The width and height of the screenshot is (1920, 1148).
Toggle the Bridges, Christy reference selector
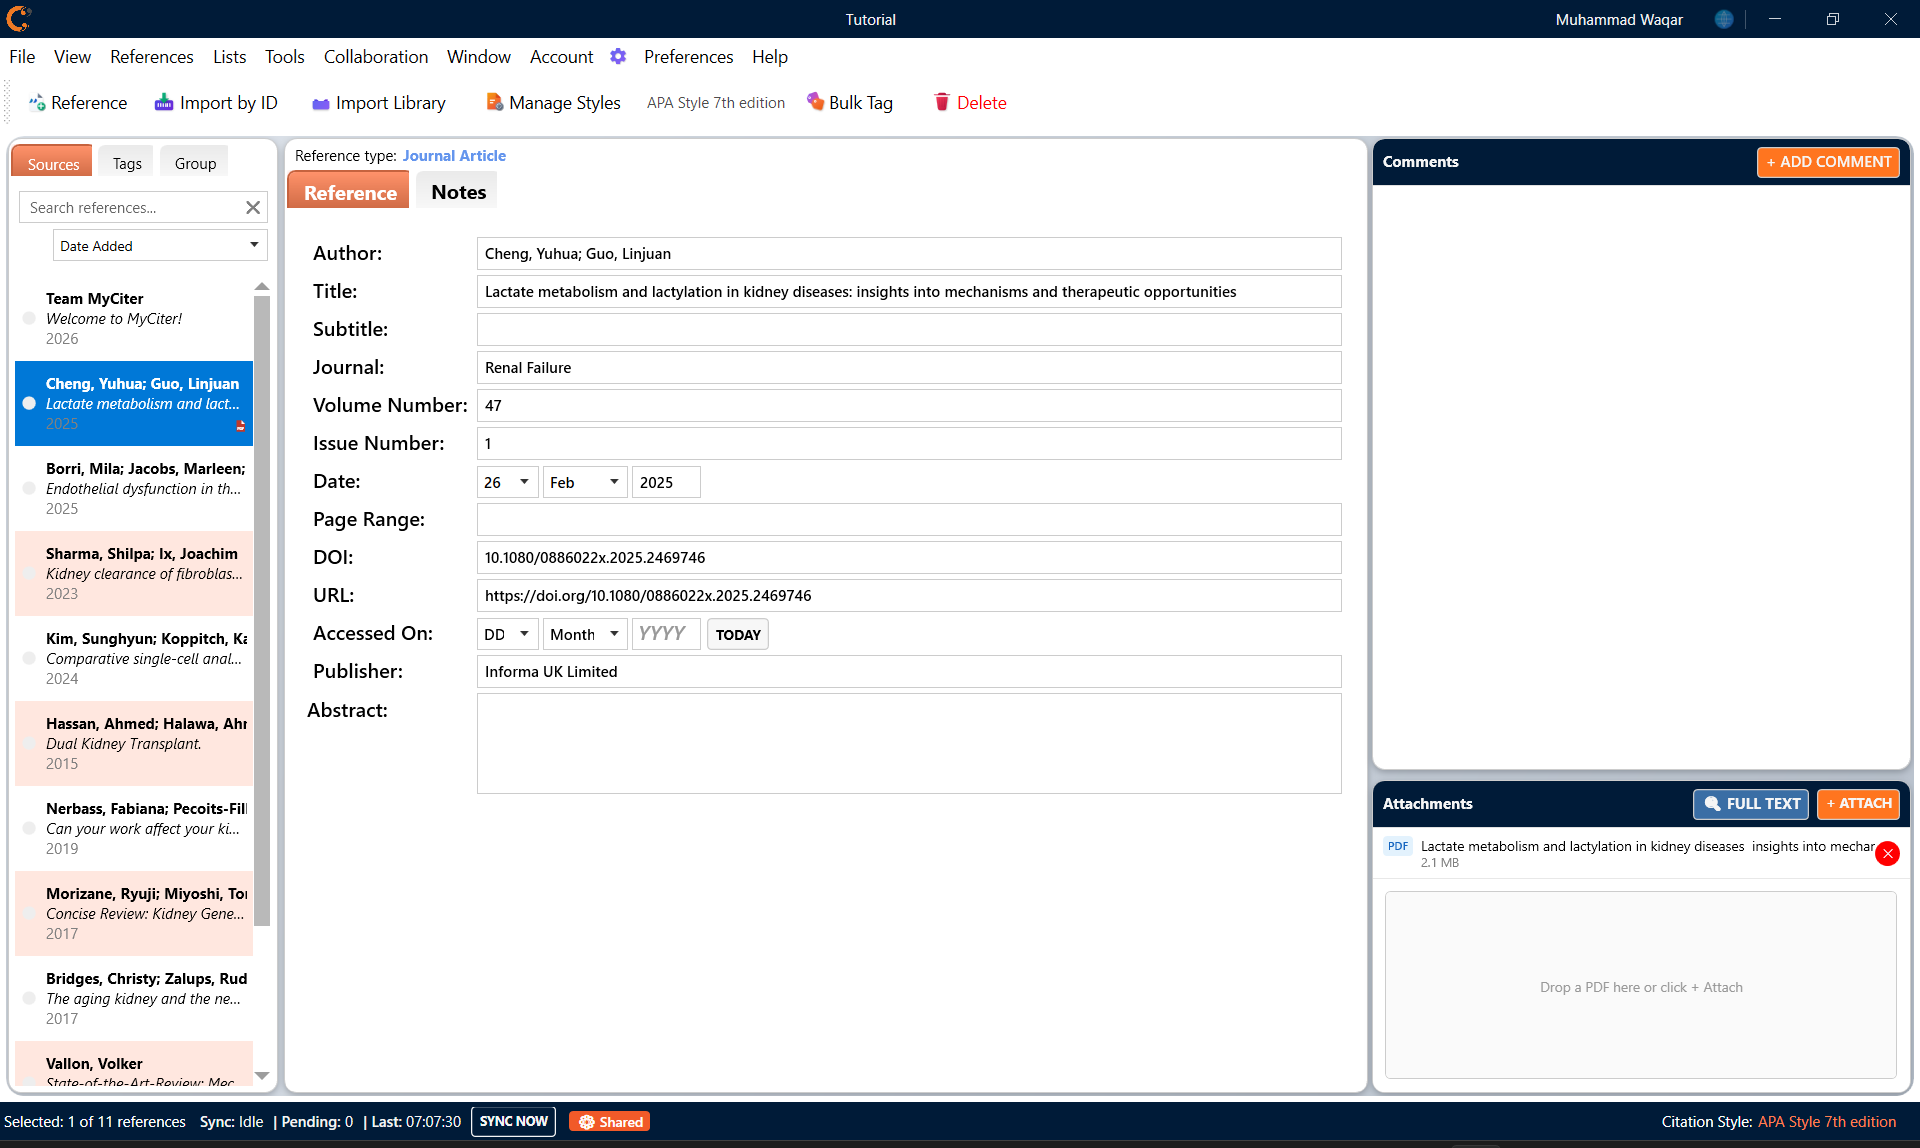point(29,998)
